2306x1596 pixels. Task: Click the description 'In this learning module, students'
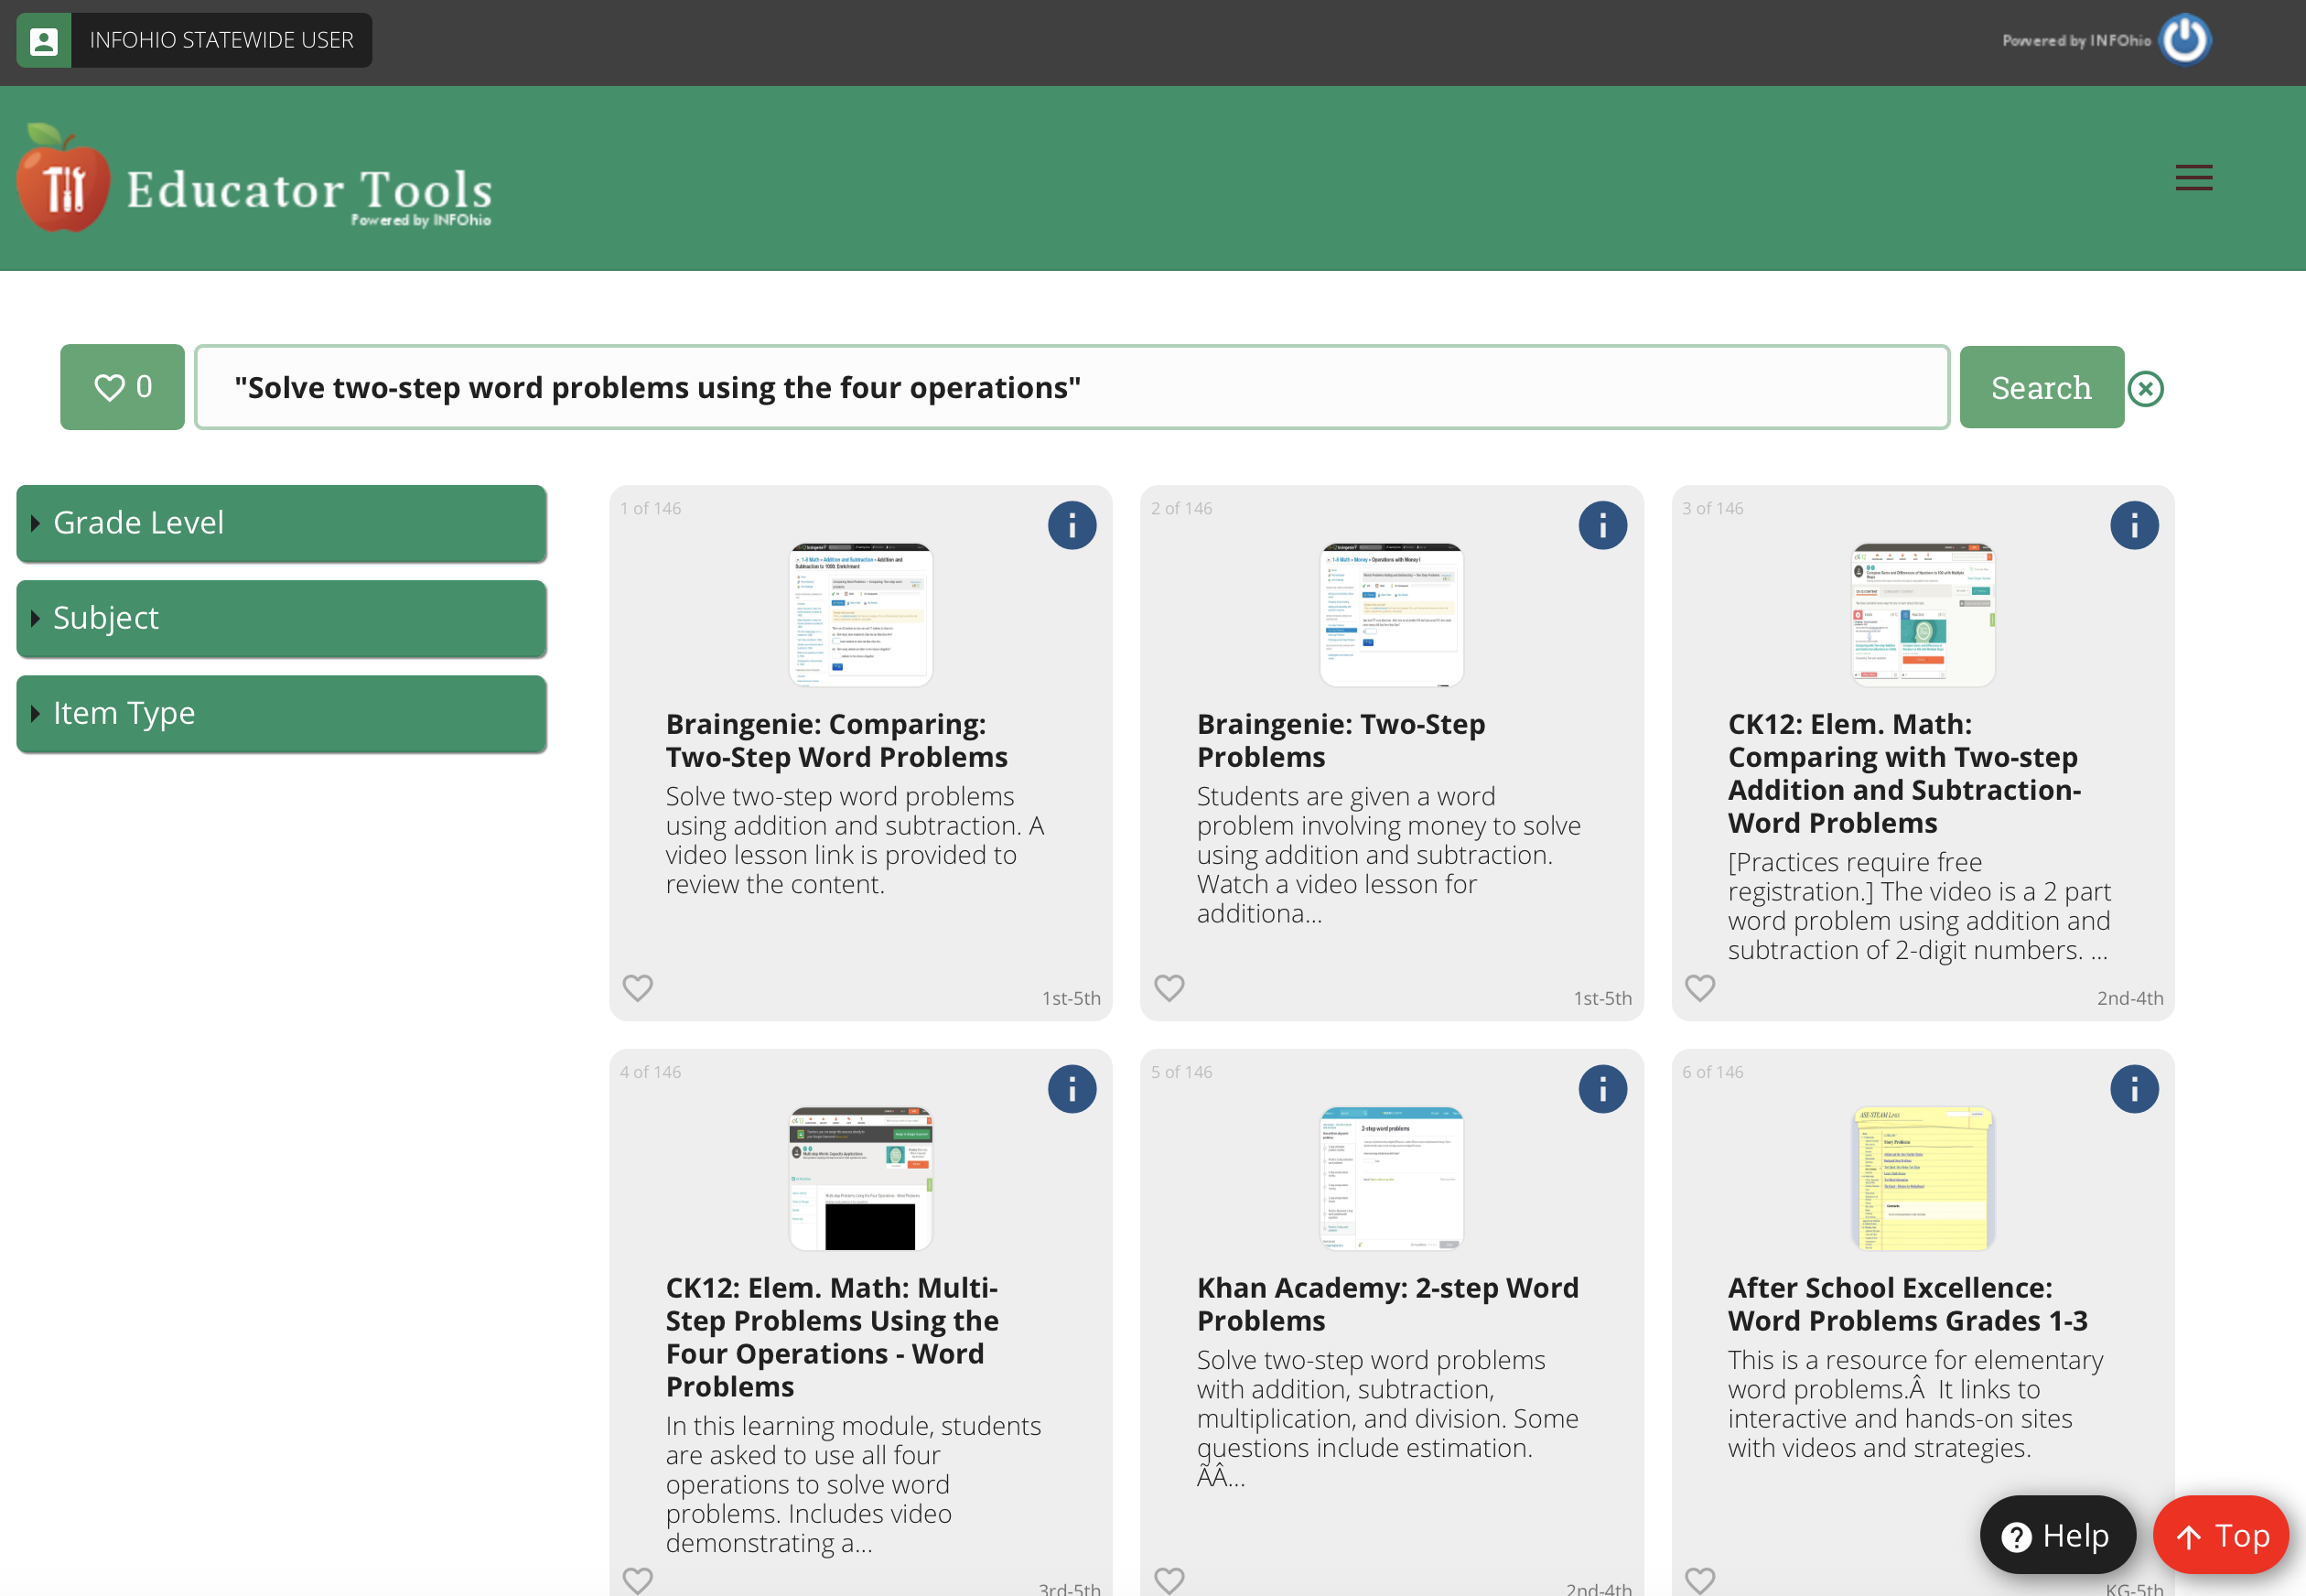853,1484
